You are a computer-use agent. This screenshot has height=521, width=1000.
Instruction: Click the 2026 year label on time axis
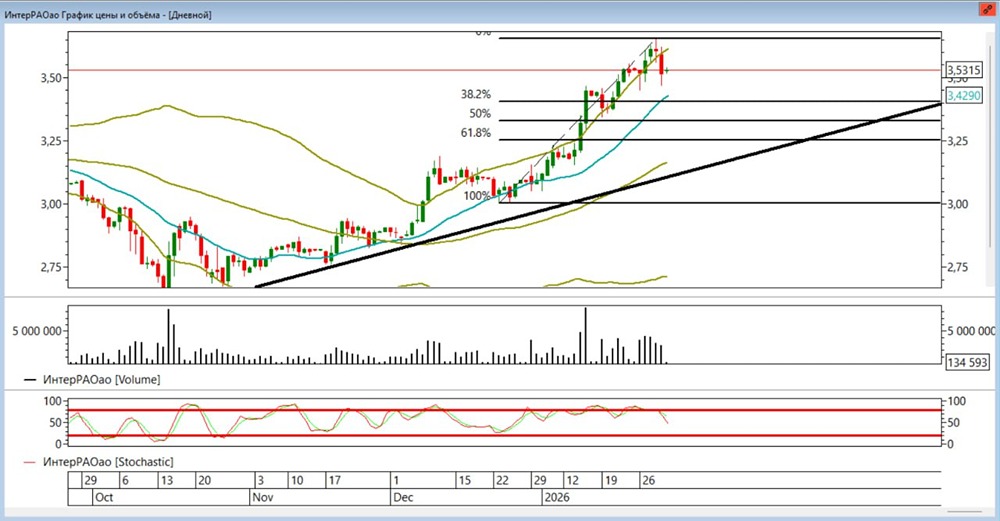(557, 497)
